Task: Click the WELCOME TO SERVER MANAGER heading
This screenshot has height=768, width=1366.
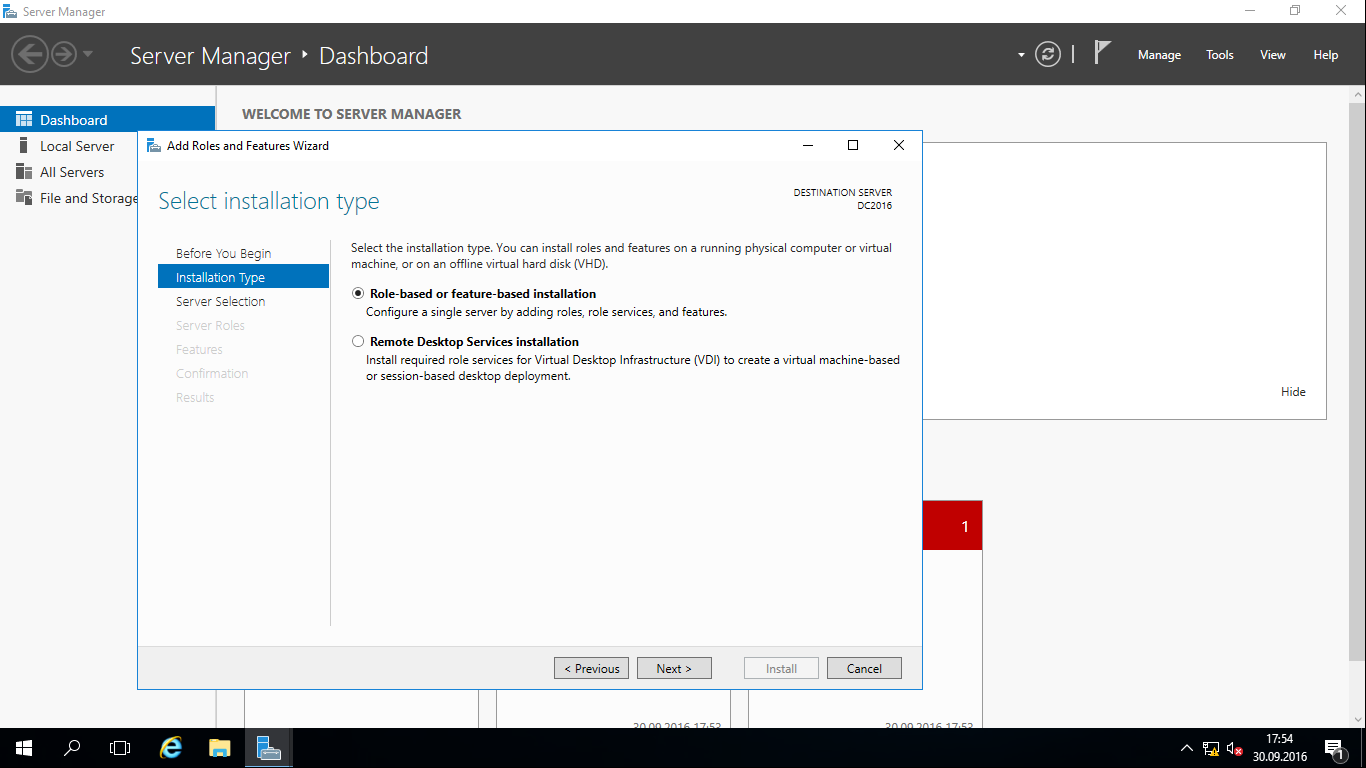Action: tap(351, 114)
